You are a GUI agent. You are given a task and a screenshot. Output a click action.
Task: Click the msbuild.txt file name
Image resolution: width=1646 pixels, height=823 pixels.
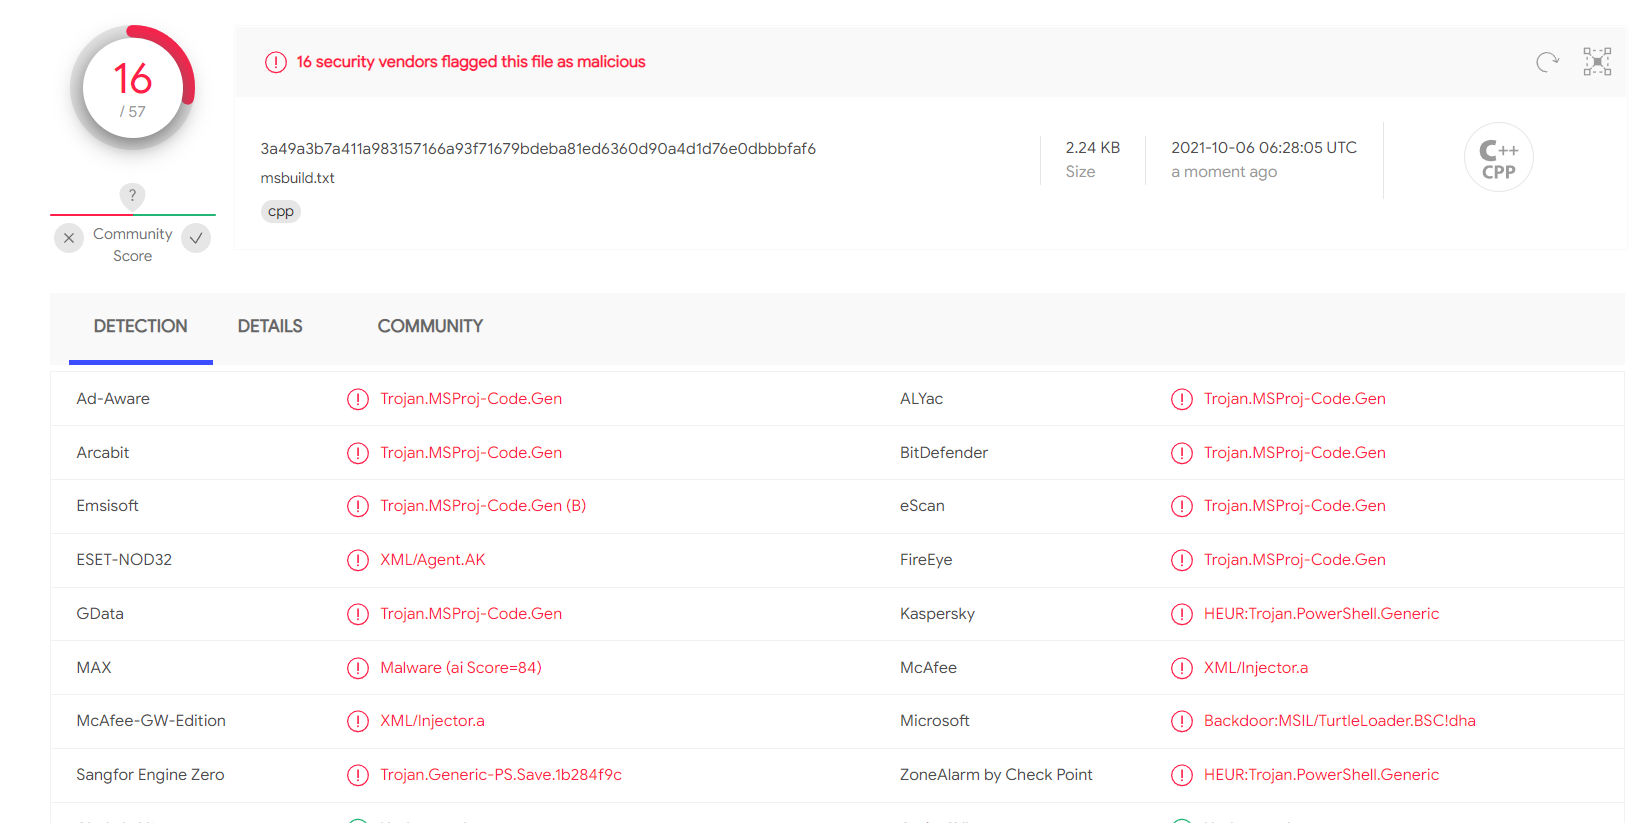pyautogui.click(x=298, y=178)
